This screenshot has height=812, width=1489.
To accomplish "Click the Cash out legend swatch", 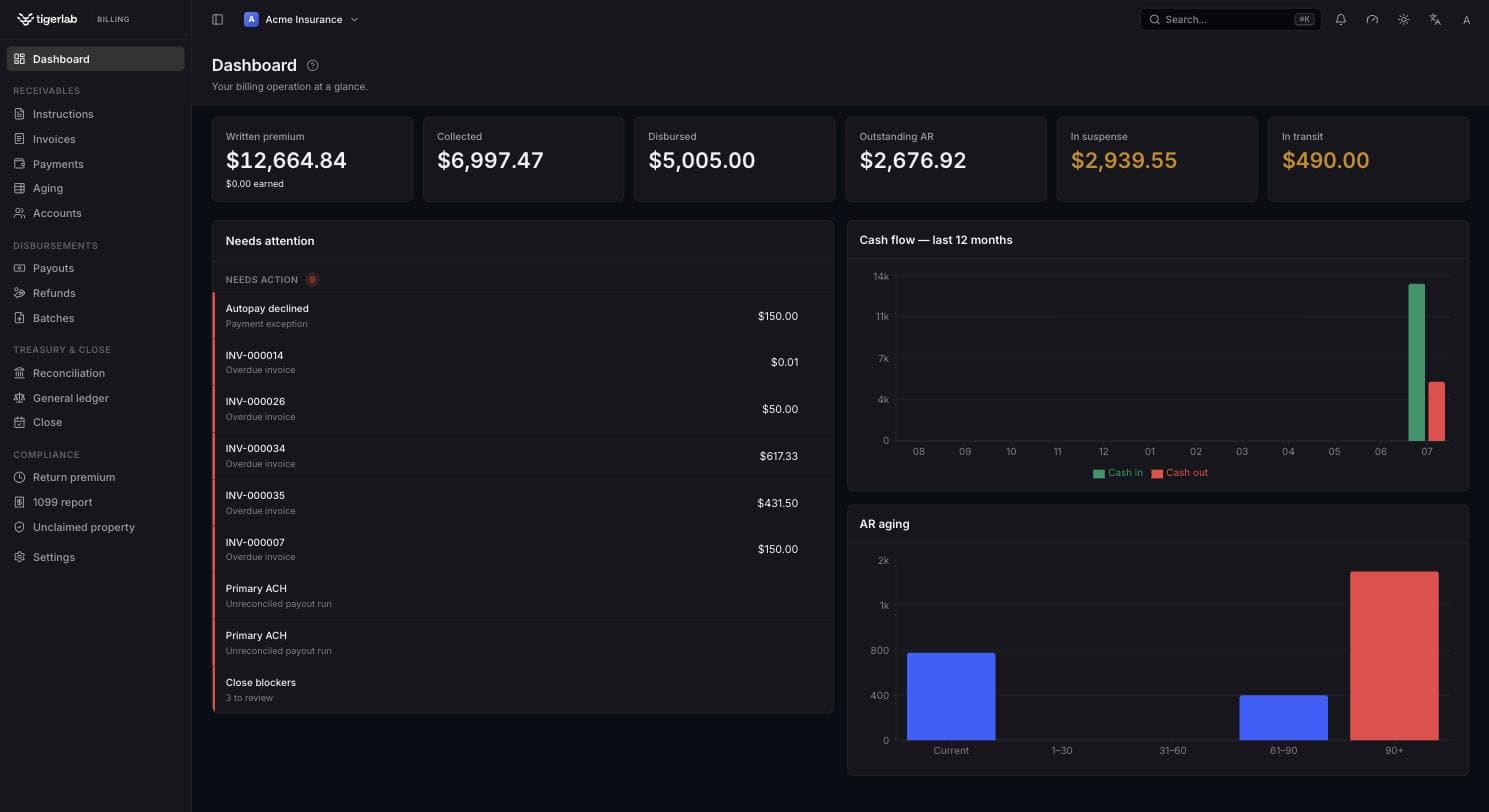I will (1157, 474).
